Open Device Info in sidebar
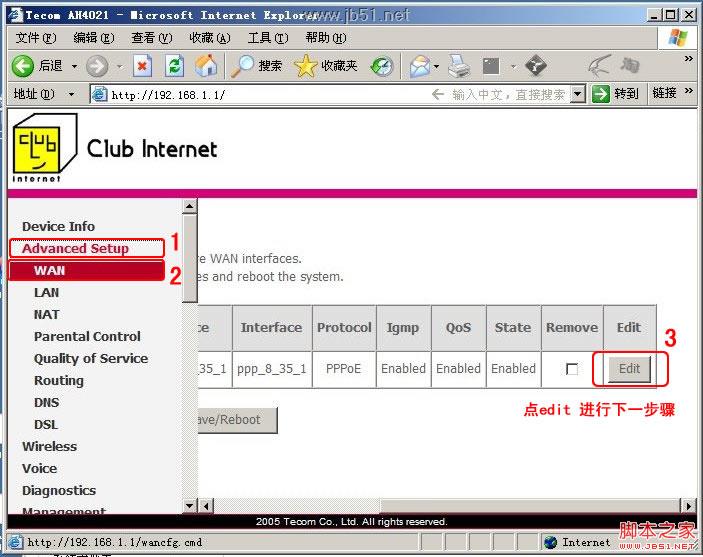The width and height of the screenshot is (703, 557). [x=58, y=226]
